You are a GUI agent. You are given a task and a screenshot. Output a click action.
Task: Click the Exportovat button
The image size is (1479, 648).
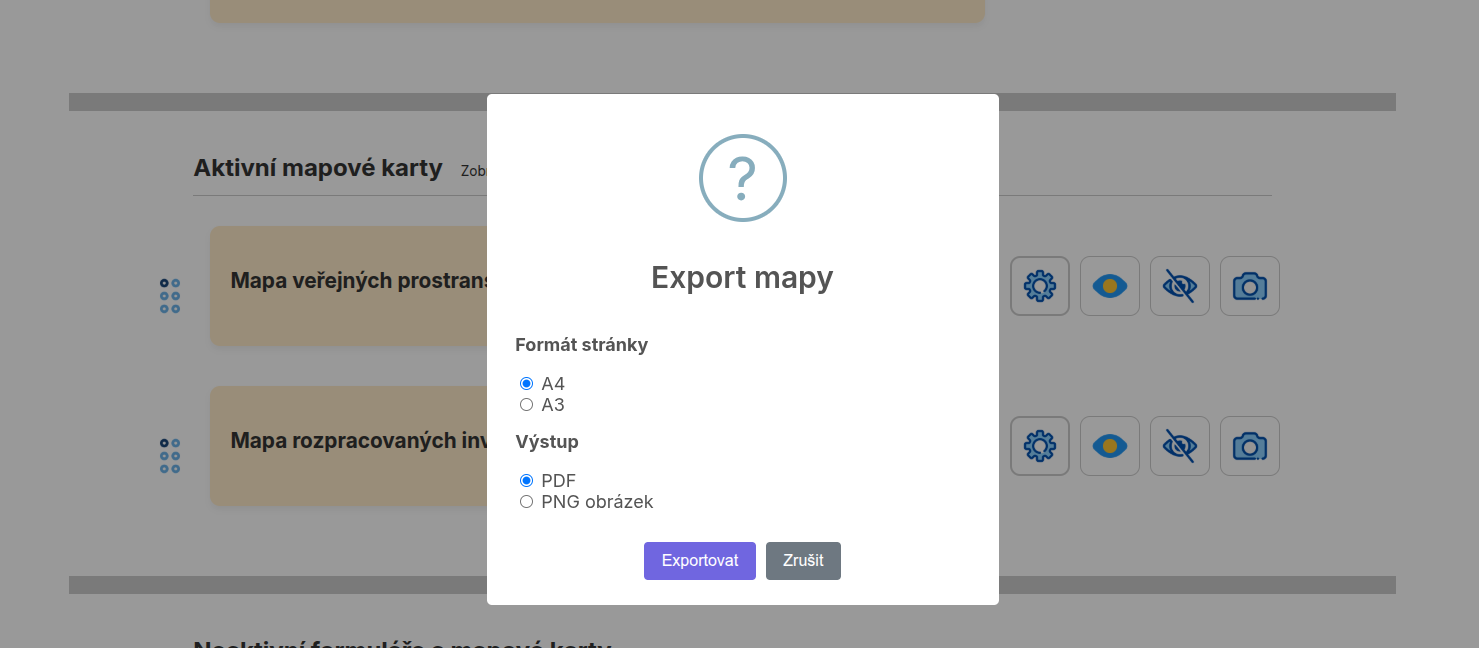pyautogui.click(x=700, y=561)
